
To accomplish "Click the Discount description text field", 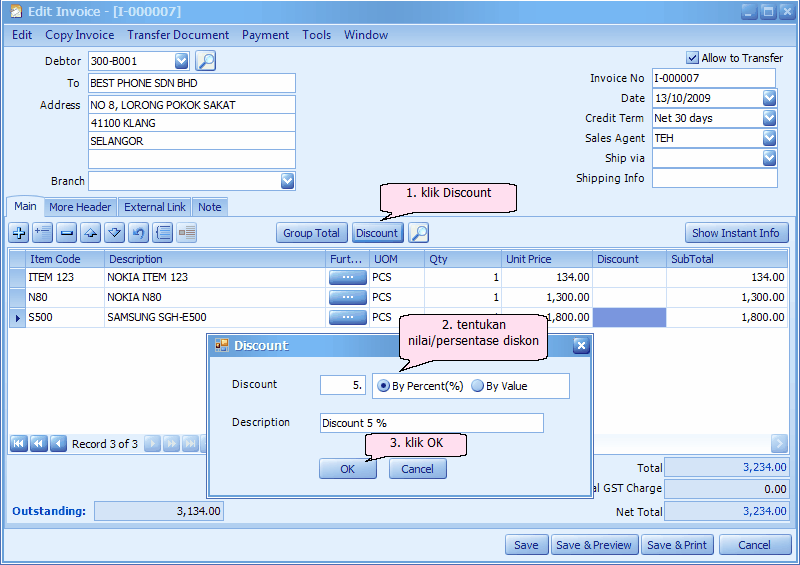I will tap(431, 423).
